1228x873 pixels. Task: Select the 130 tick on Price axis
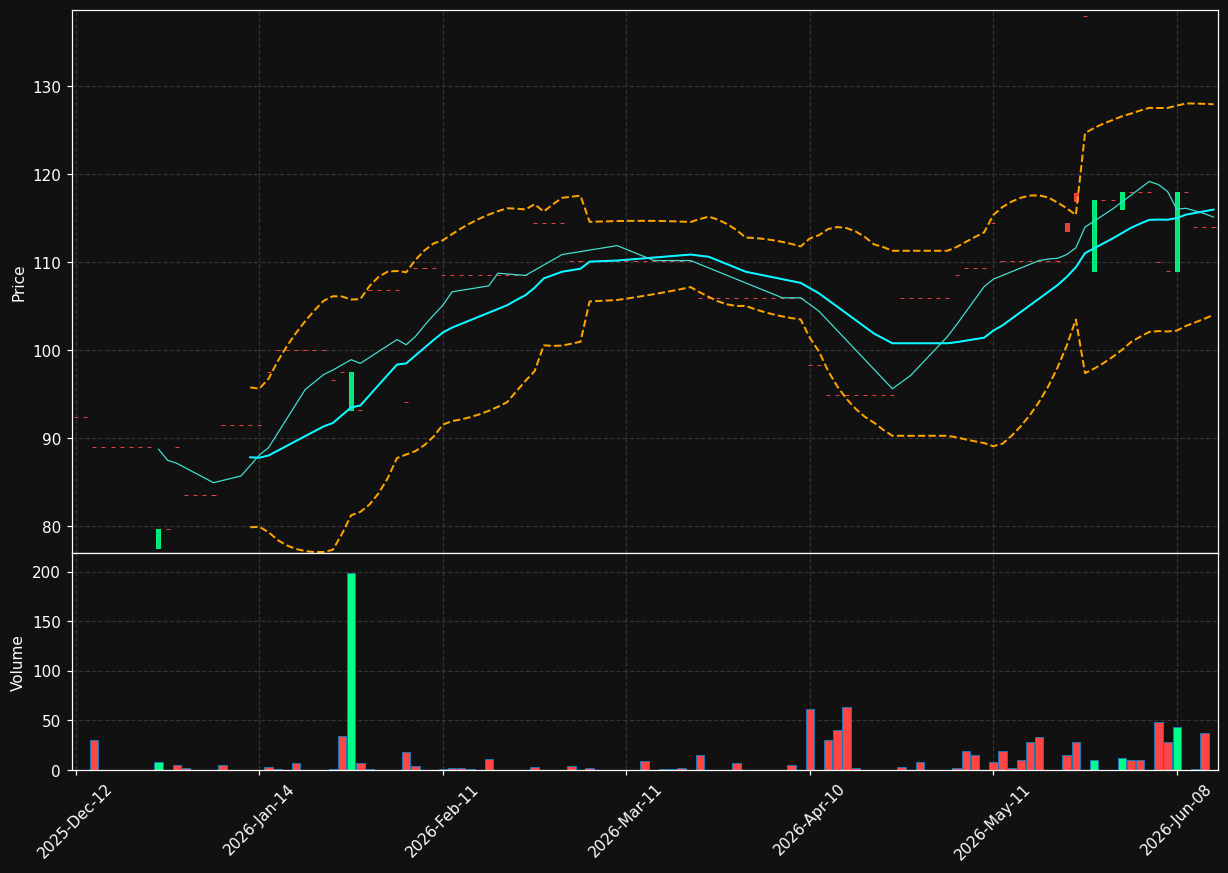48,87
